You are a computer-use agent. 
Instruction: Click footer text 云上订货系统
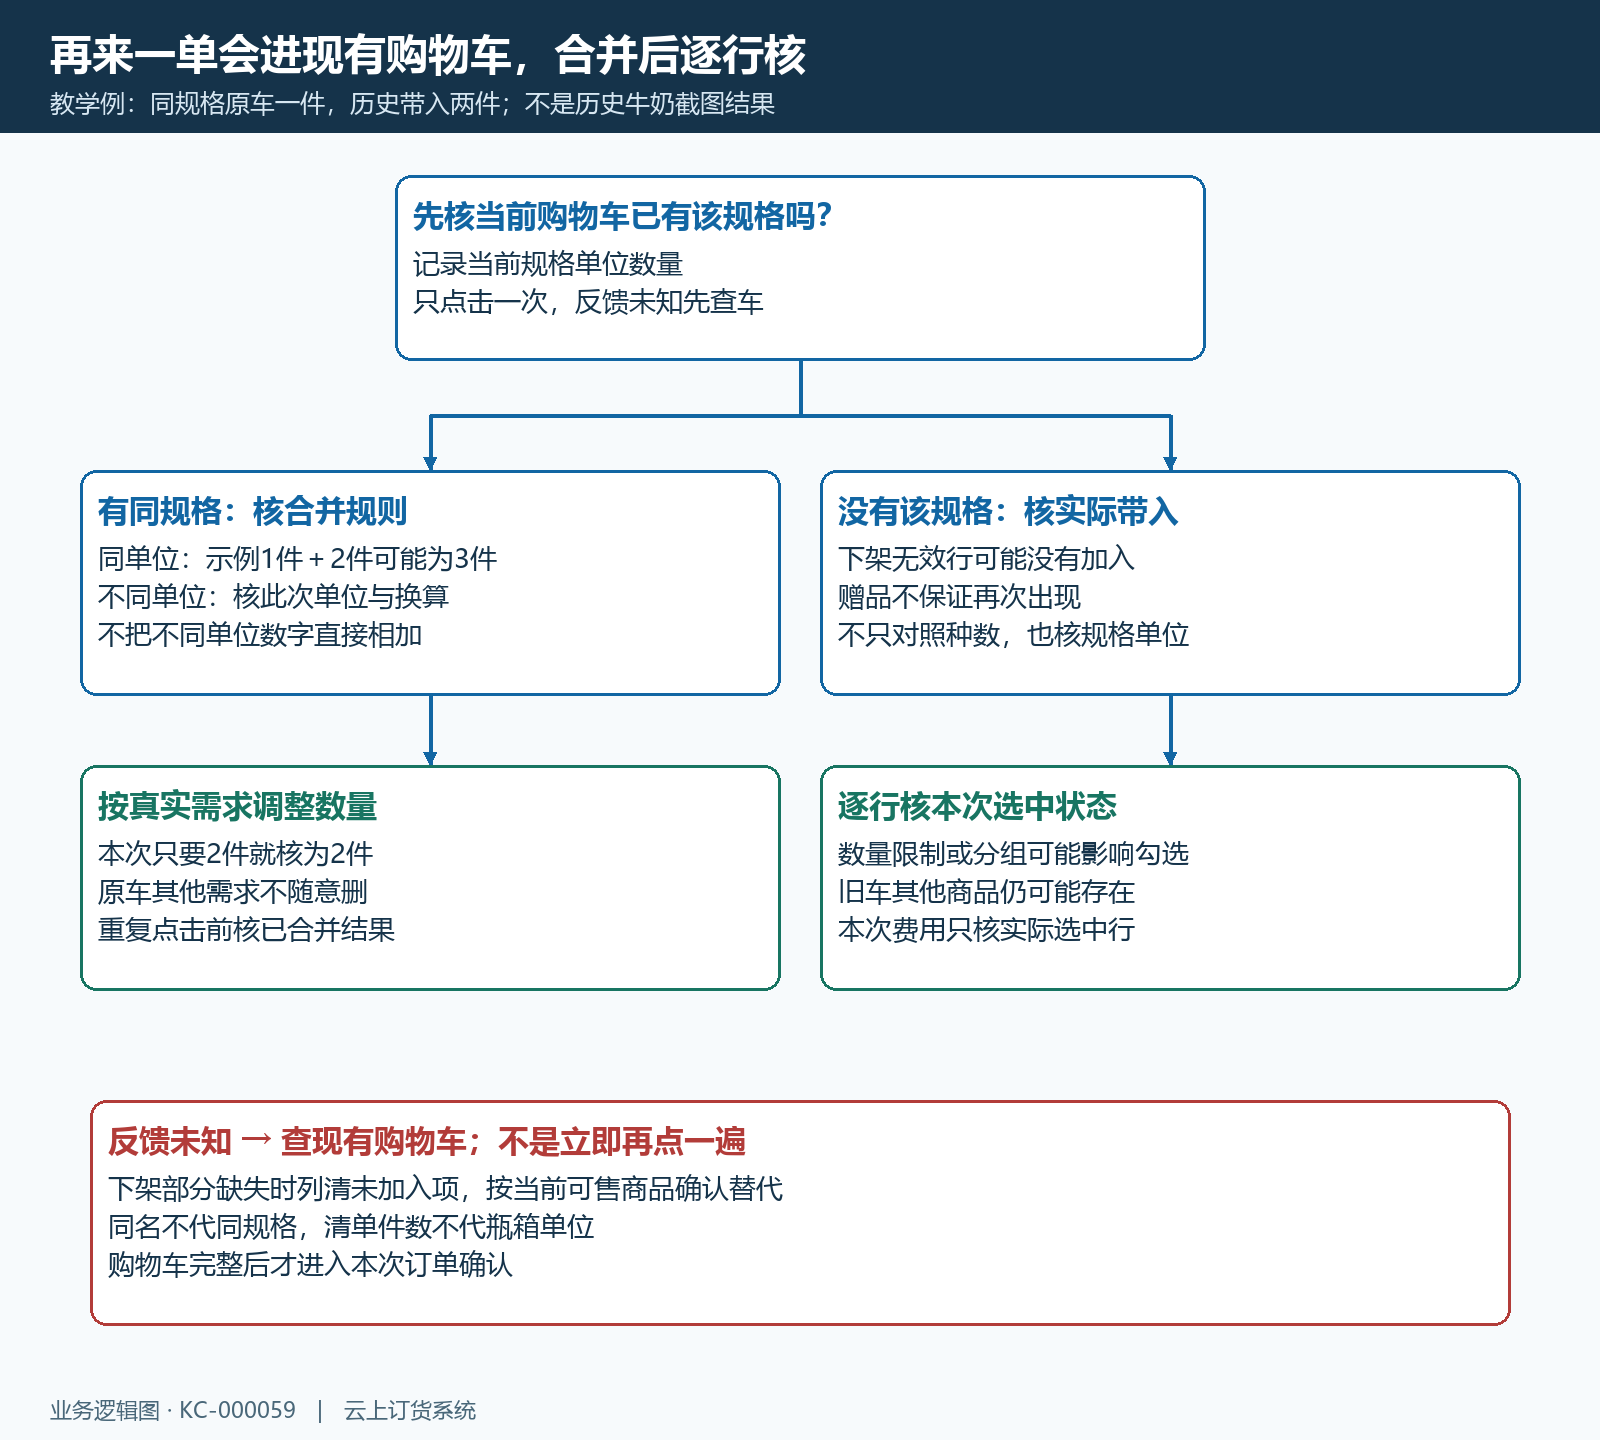pos(410,1410)
